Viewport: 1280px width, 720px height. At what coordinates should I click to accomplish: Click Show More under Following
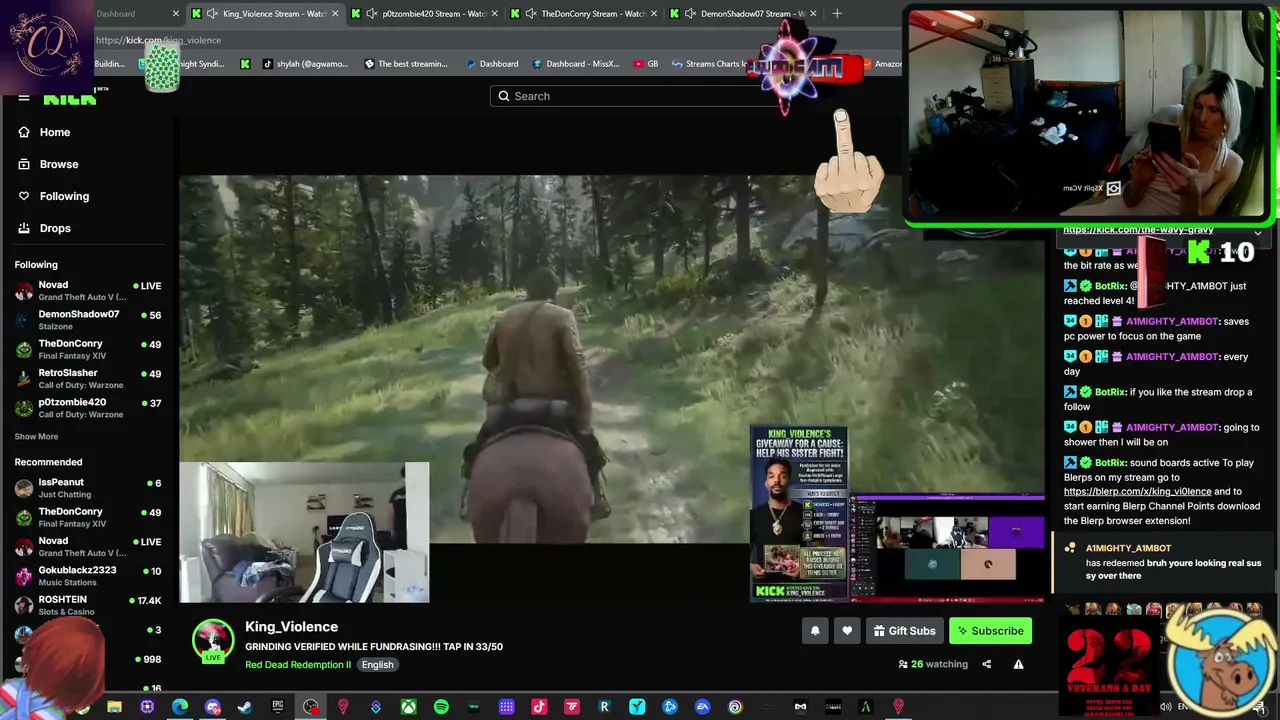(36, 437)
